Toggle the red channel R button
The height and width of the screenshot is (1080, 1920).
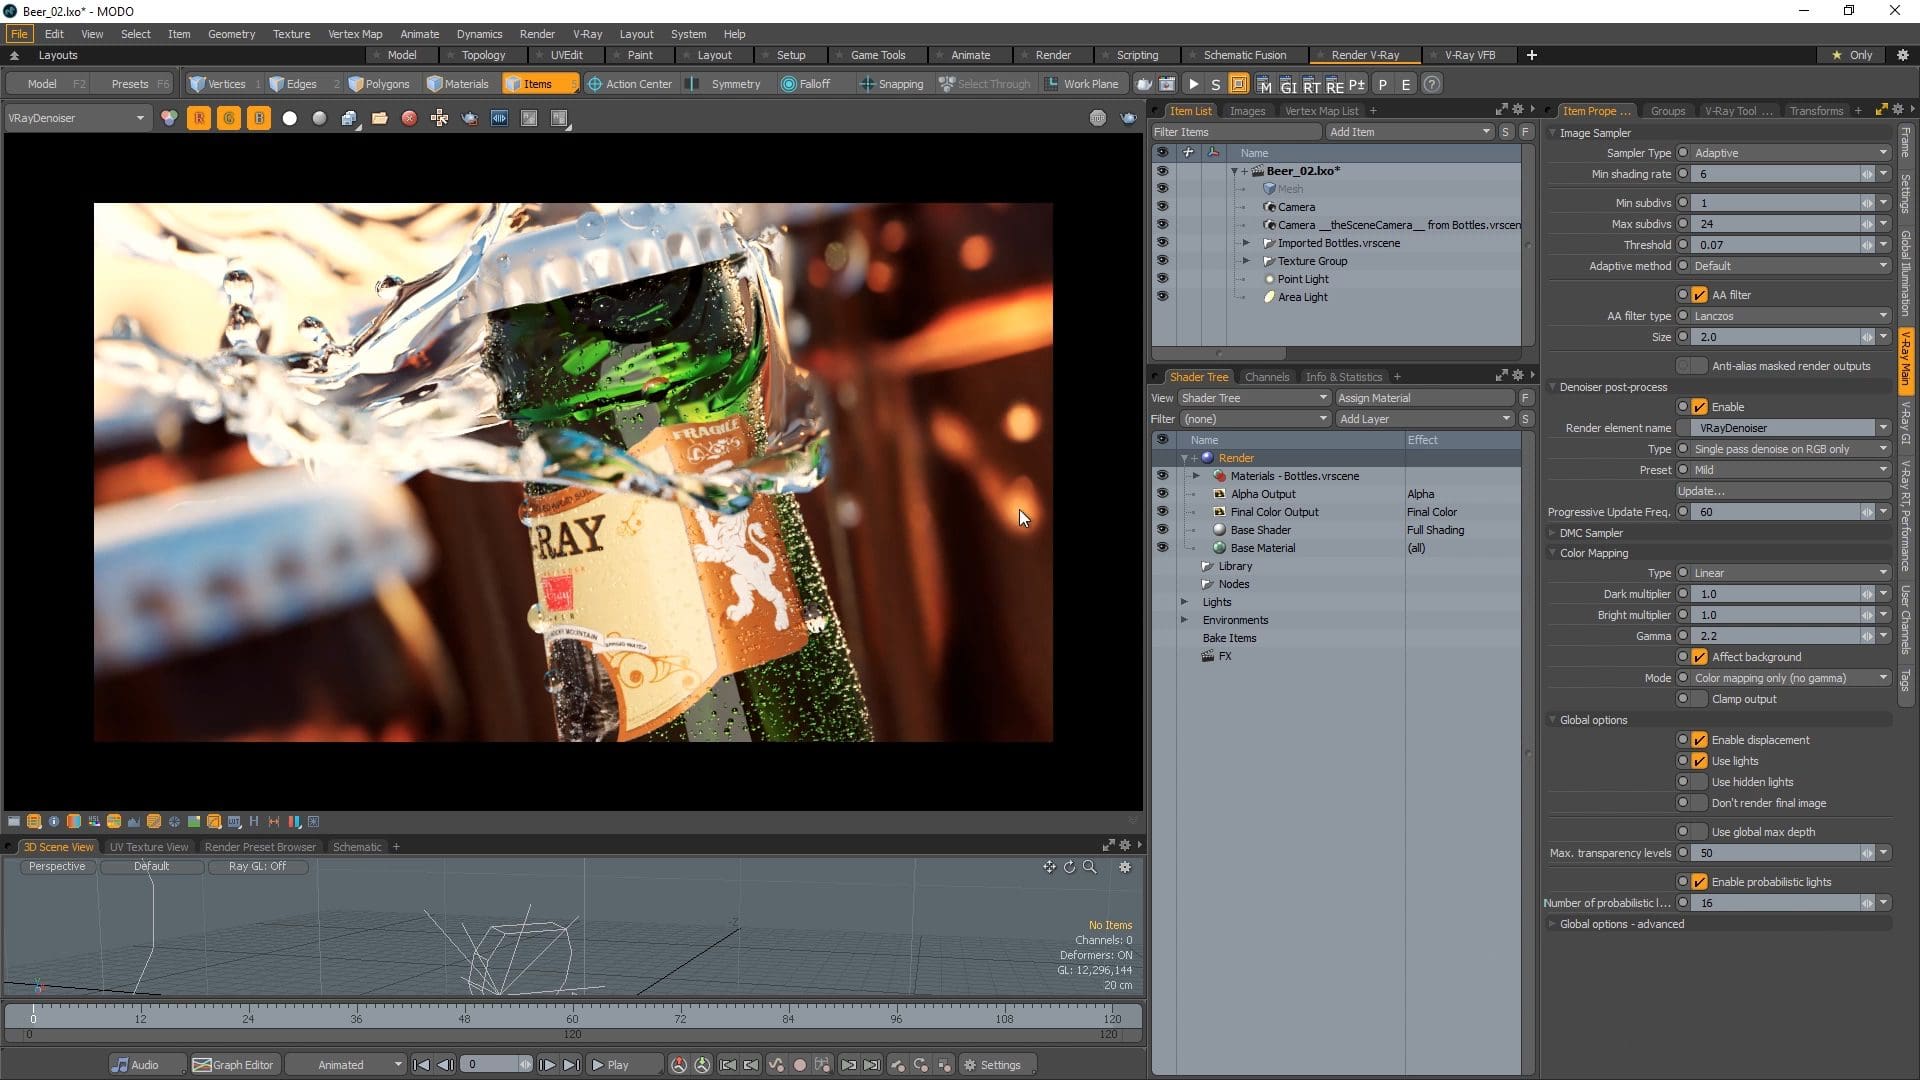(199, 118)
